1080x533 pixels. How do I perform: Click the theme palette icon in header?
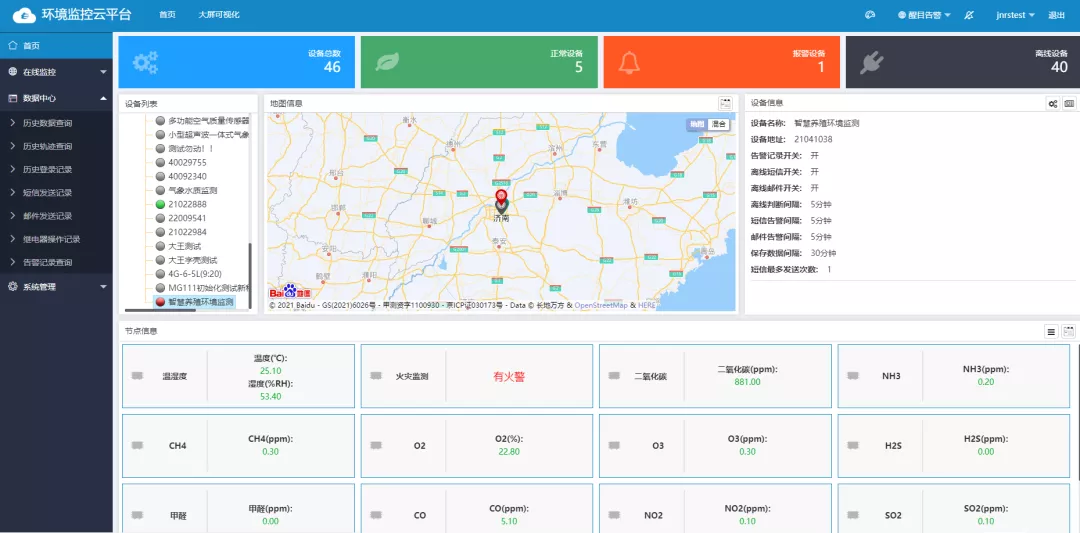(x=870, y=15)
